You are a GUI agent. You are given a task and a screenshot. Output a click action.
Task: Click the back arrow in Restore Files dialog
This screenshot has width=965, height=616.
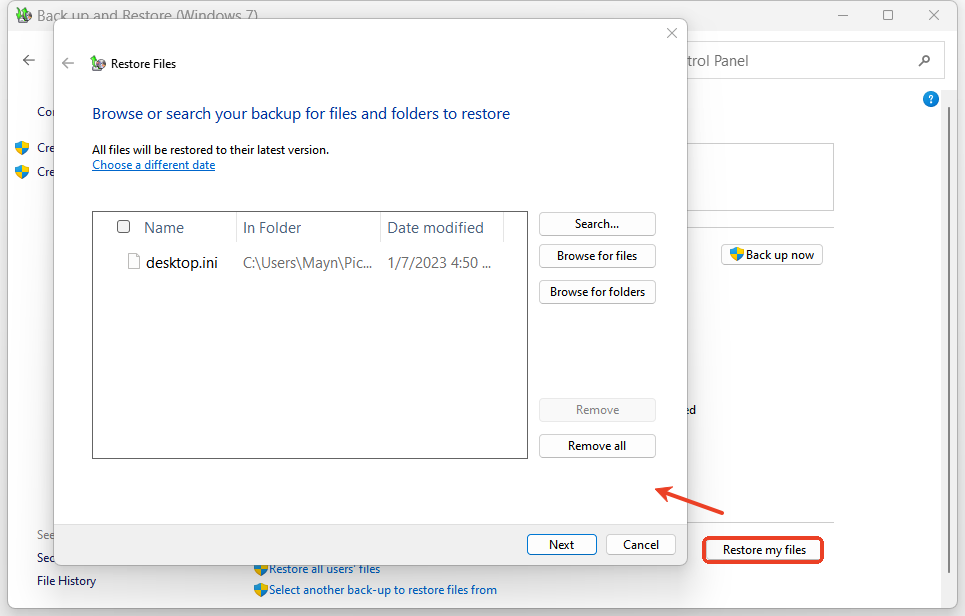tap(68, 63)
